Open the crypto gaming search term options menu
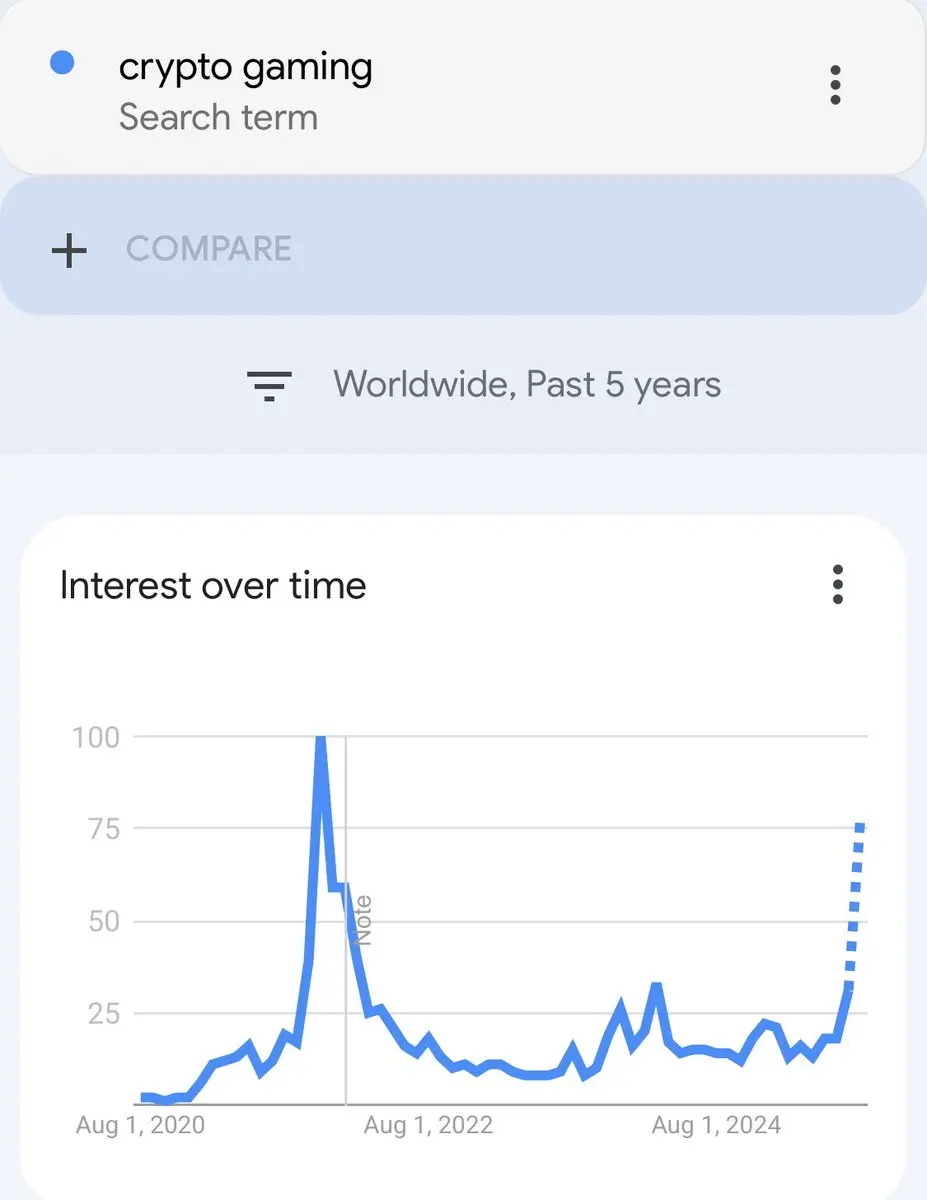Viewport: 927px width, 1200px height. (x=836, y=86)
